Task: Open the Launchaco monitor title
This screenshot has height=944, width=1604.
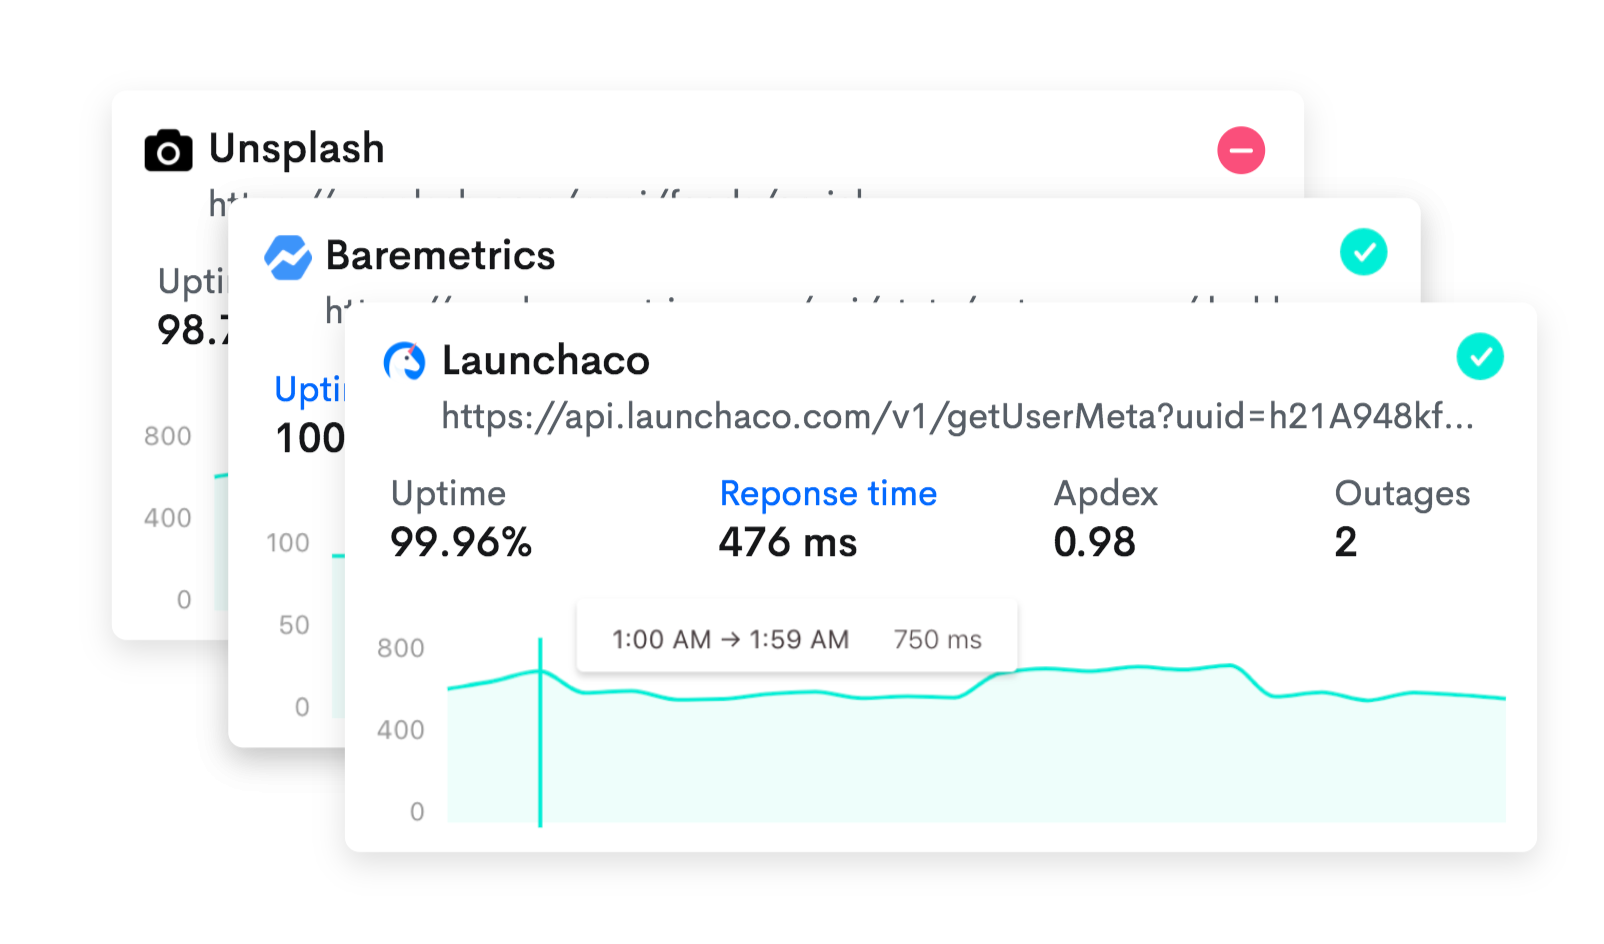Action: coord(546,360)
